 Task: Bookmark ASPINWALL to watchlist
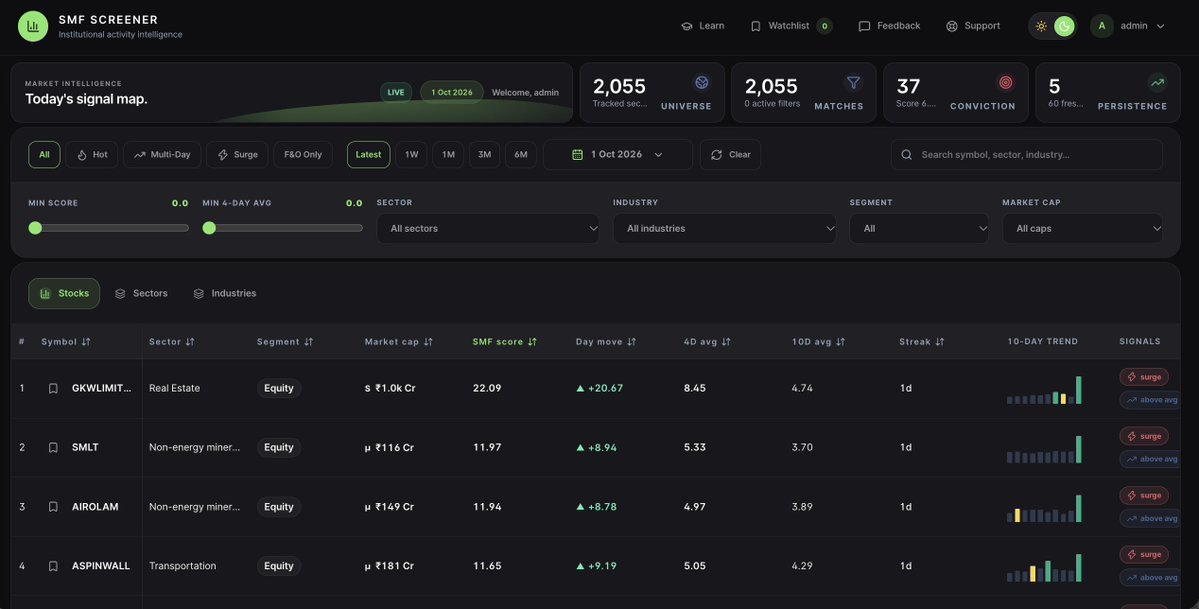pyautogui.click(x=53, y=566)
